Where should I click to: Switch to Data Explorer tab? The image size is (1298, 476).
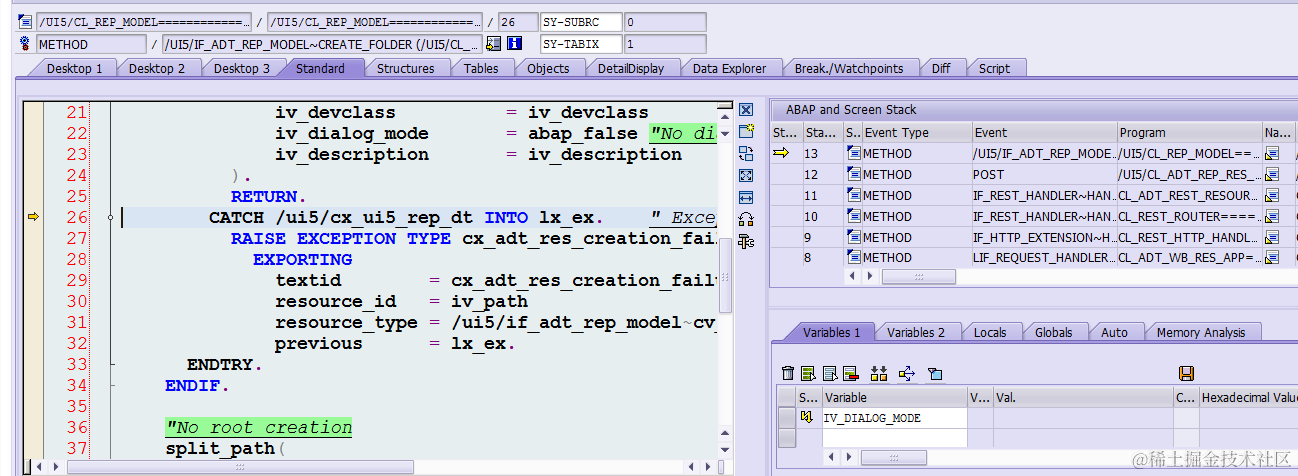click(729, 68)
